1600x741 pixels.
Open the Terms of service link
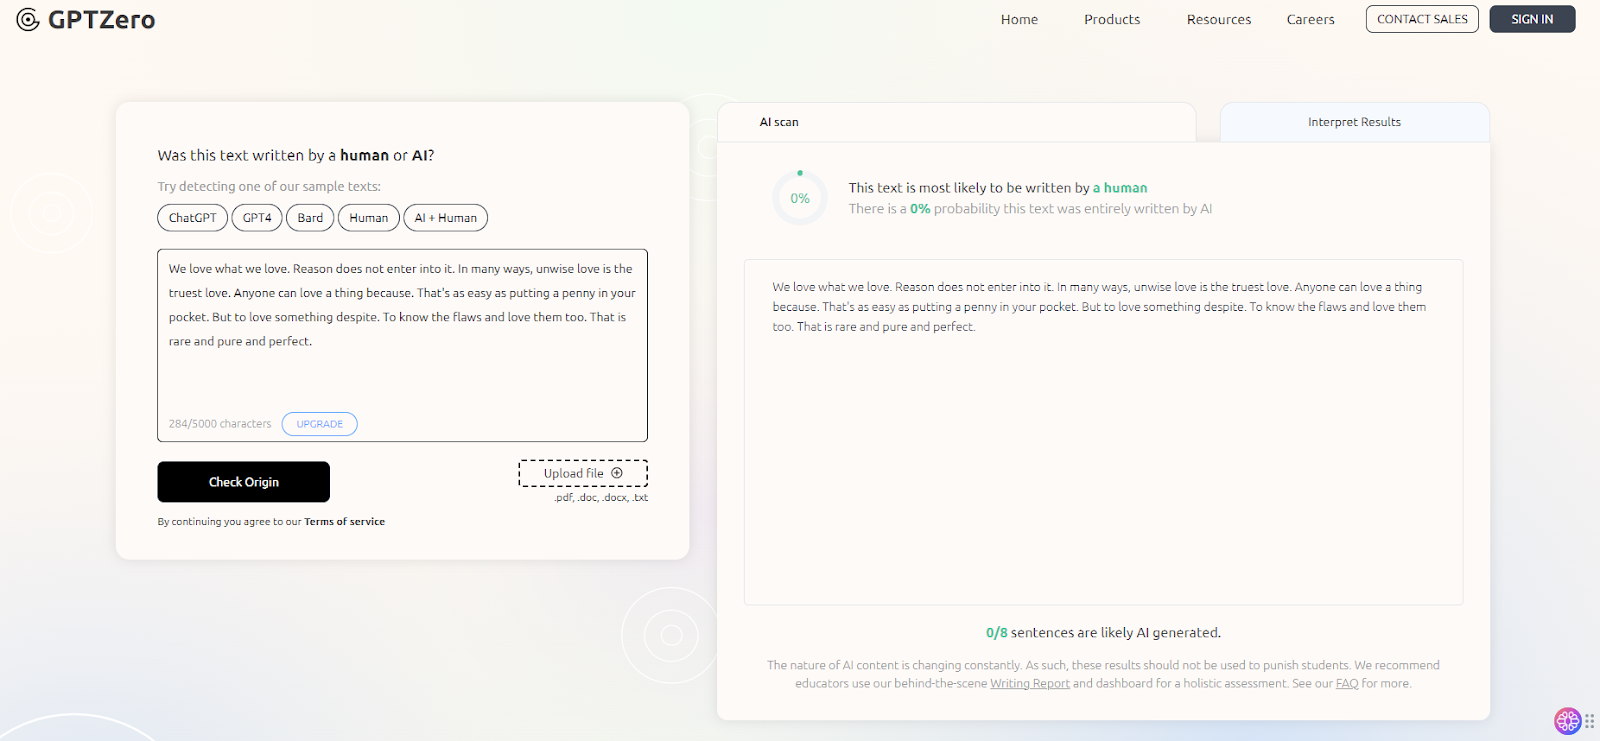point(345,522)
